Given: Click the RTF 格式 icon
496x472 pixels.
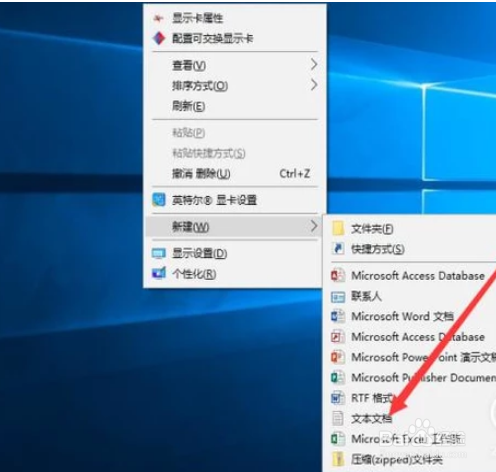Looking at the screenshot, I should (338, 398).
